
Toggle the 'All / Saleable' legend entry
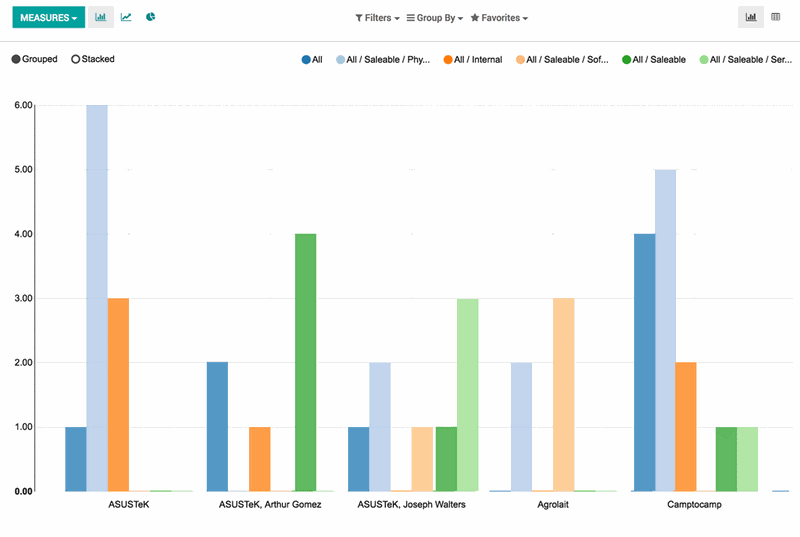pyautogui.click(x=658, y=60)
